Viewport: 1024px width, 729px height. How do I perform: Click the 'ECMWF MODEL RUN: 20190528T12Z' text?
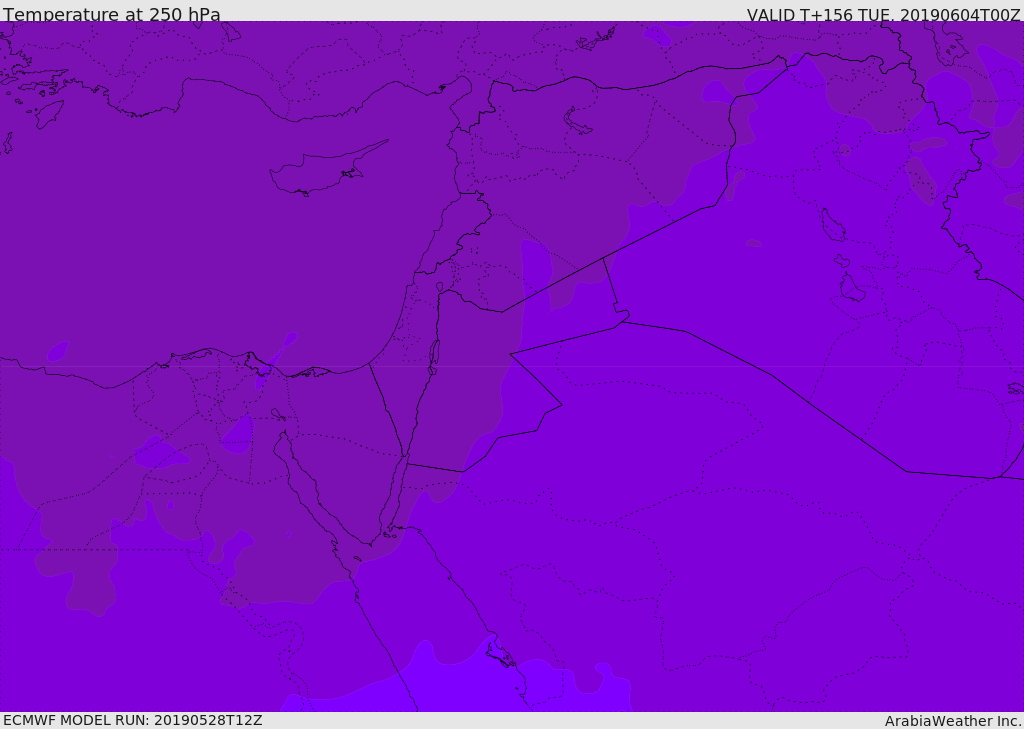[133, 720]
